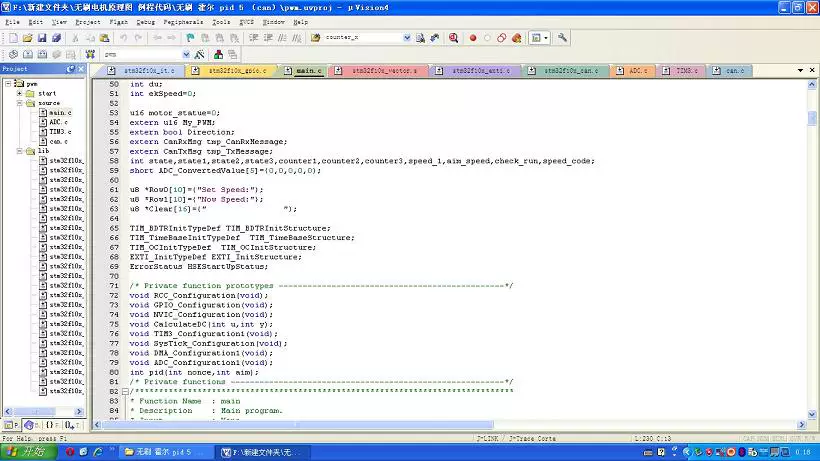The height and width of the screenshot is (461, 820).
Task: Save all files via toolbar
Action: tap(56, 38)
